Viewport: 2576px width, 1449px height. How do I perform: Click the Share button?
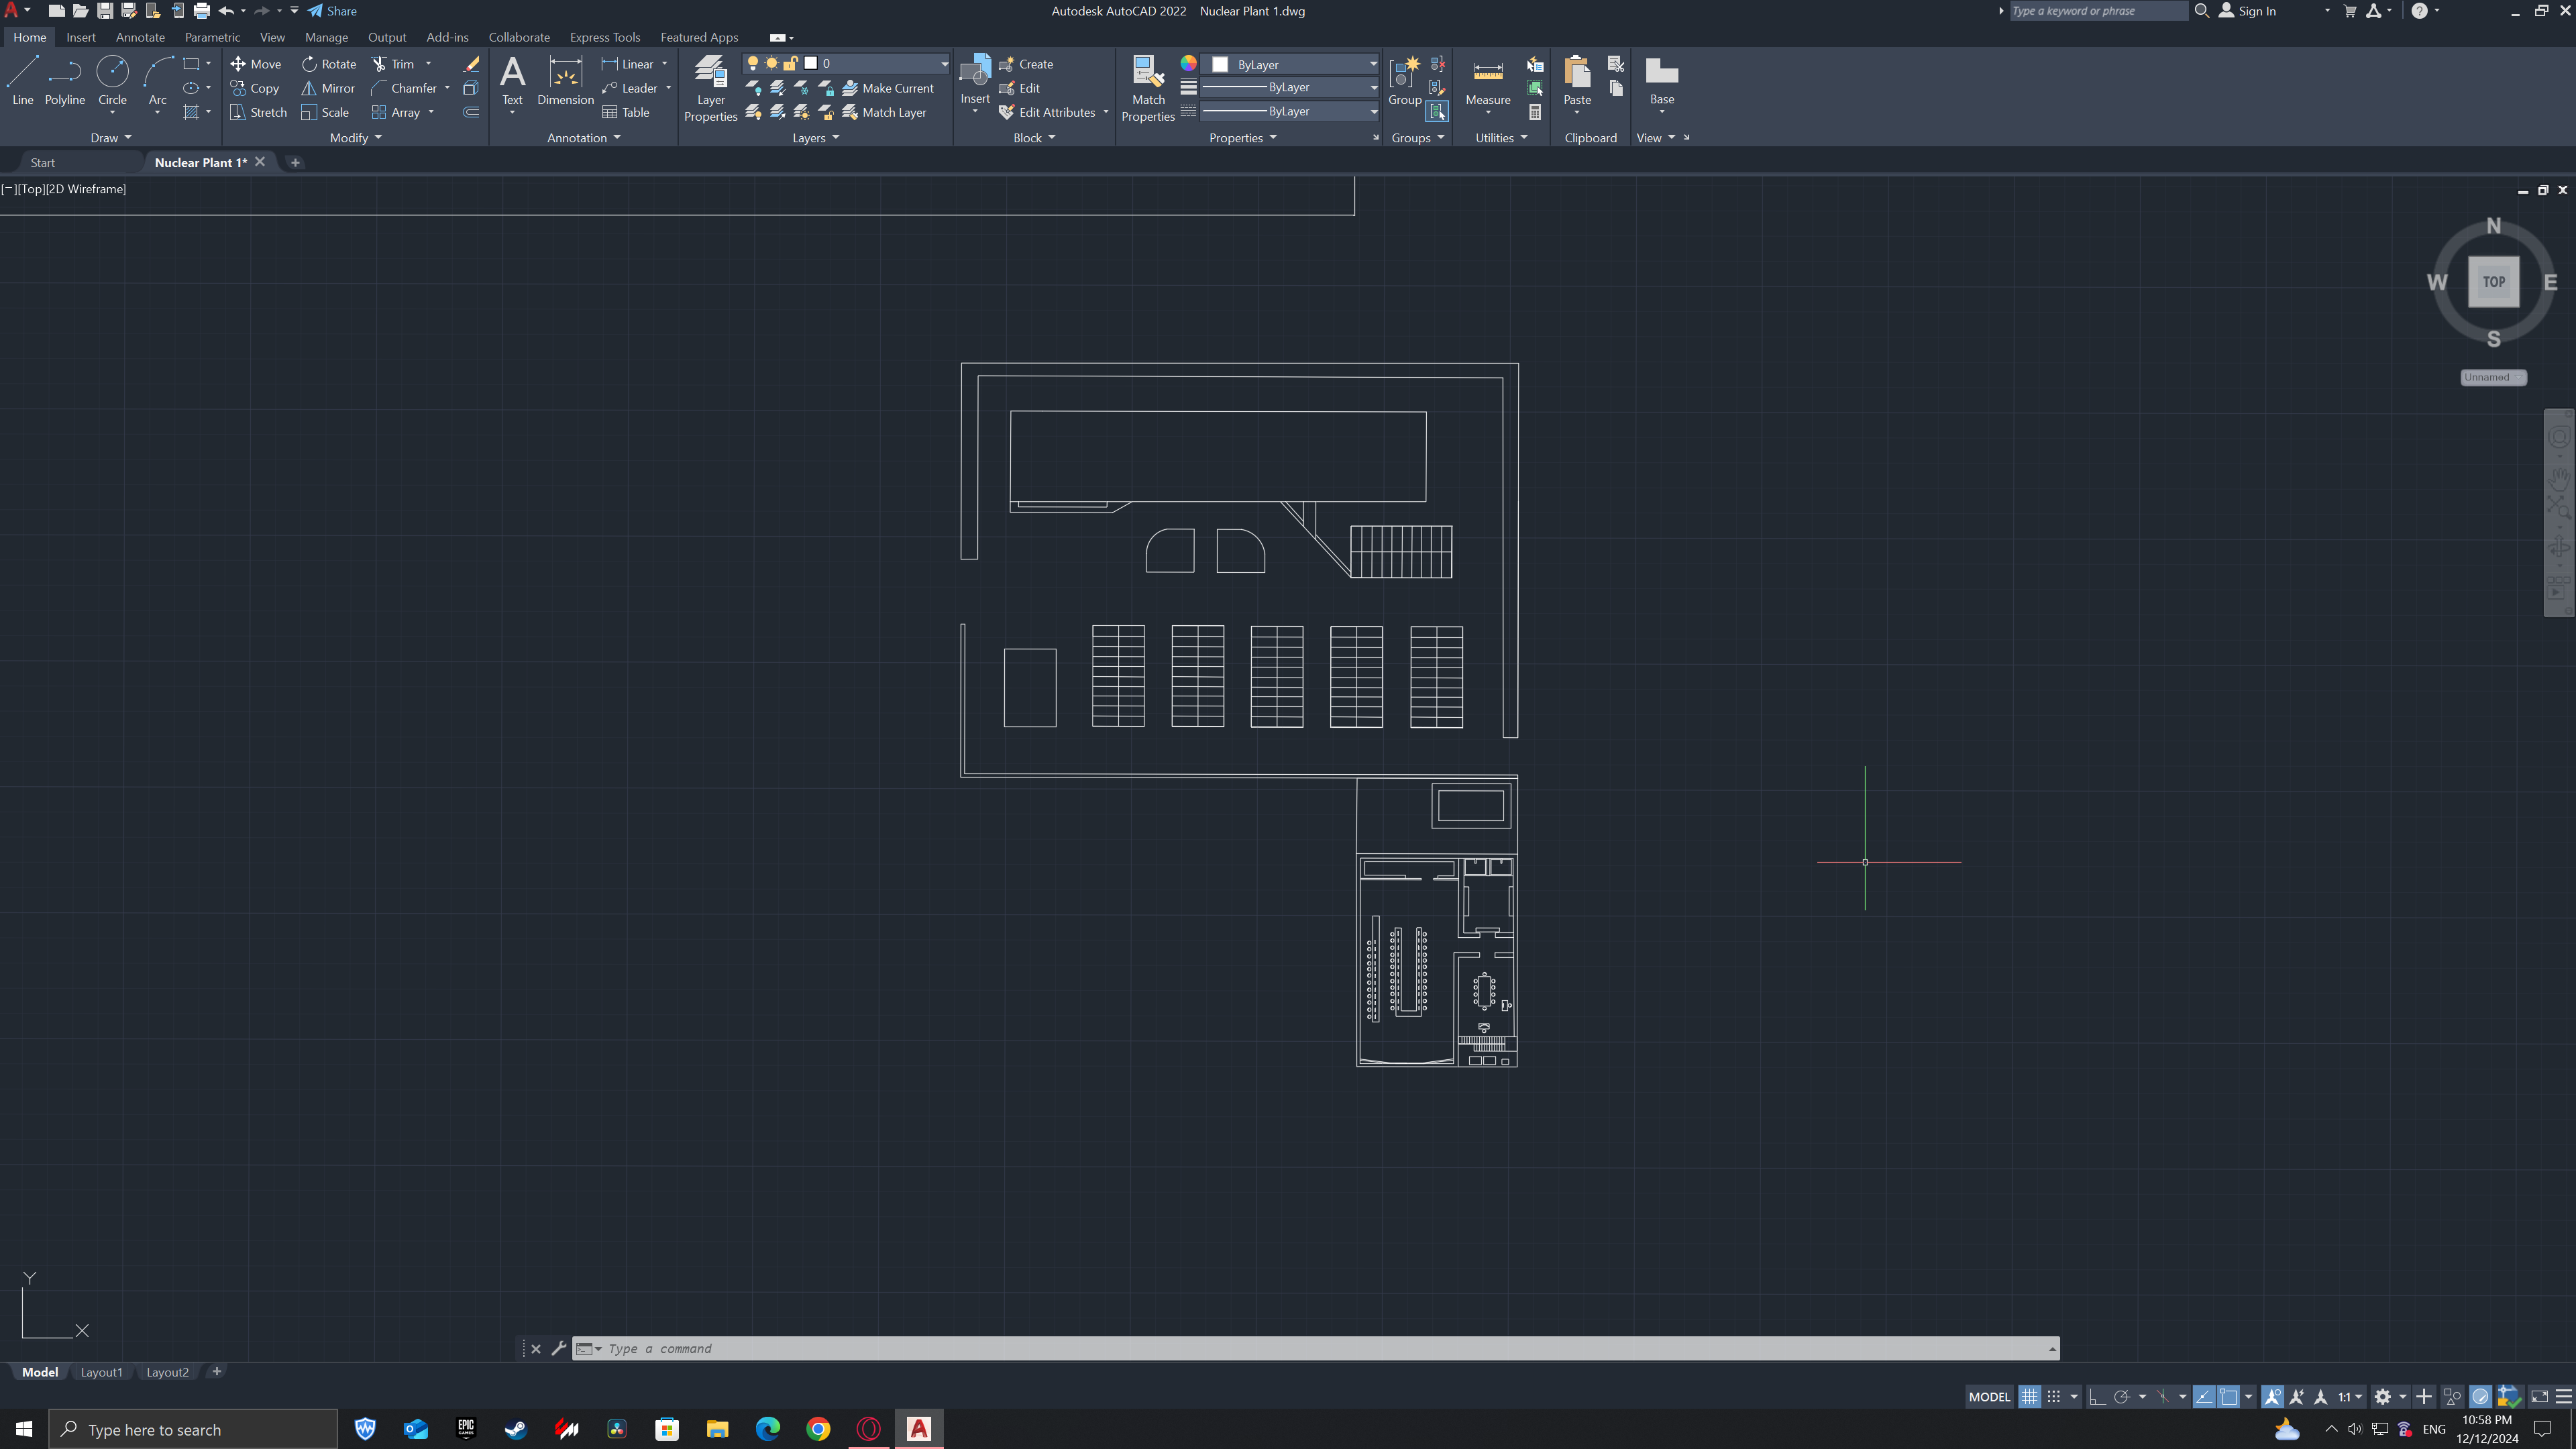coord(332,11)
